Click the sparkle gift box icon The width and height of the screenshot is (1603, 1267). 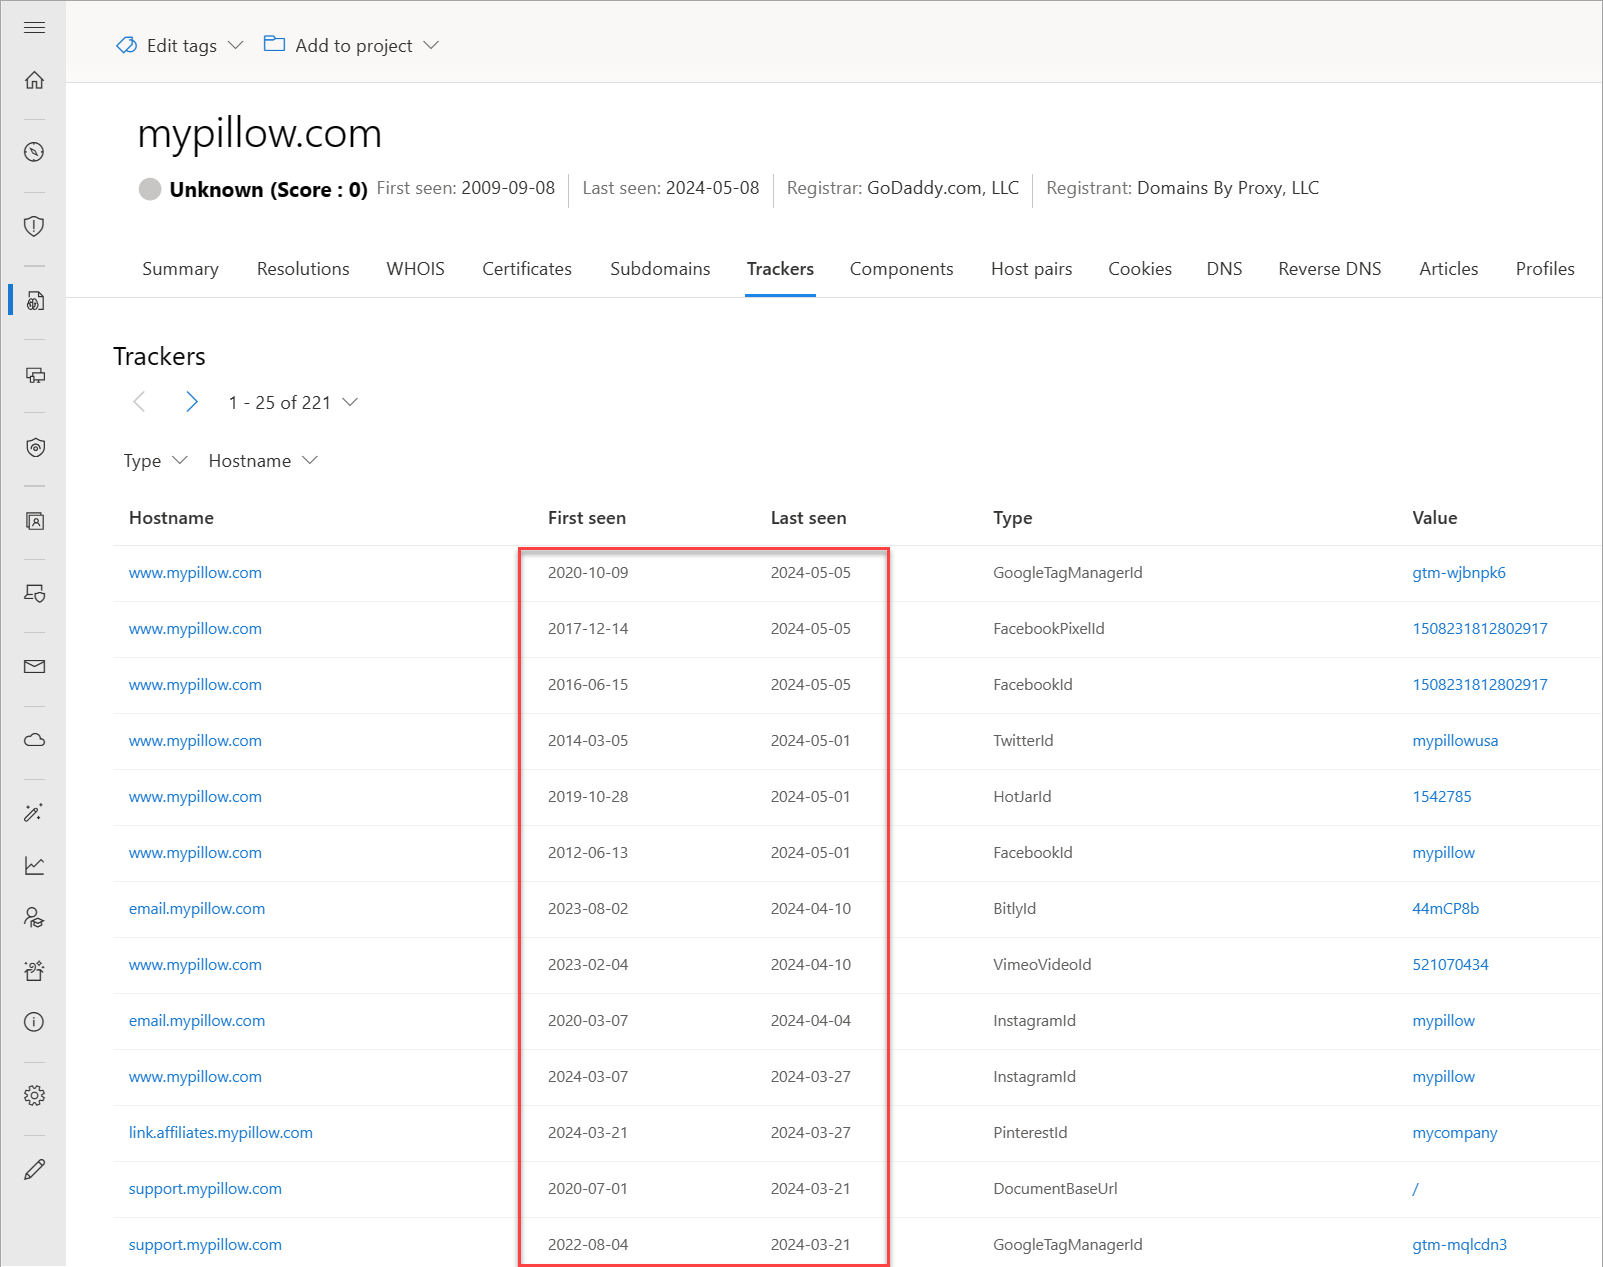coord(34,970)
